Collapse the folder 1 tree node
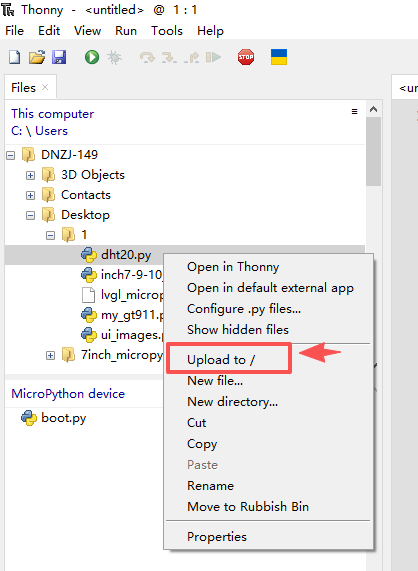This screenshot has height=571, width=418. pos(51,236)
